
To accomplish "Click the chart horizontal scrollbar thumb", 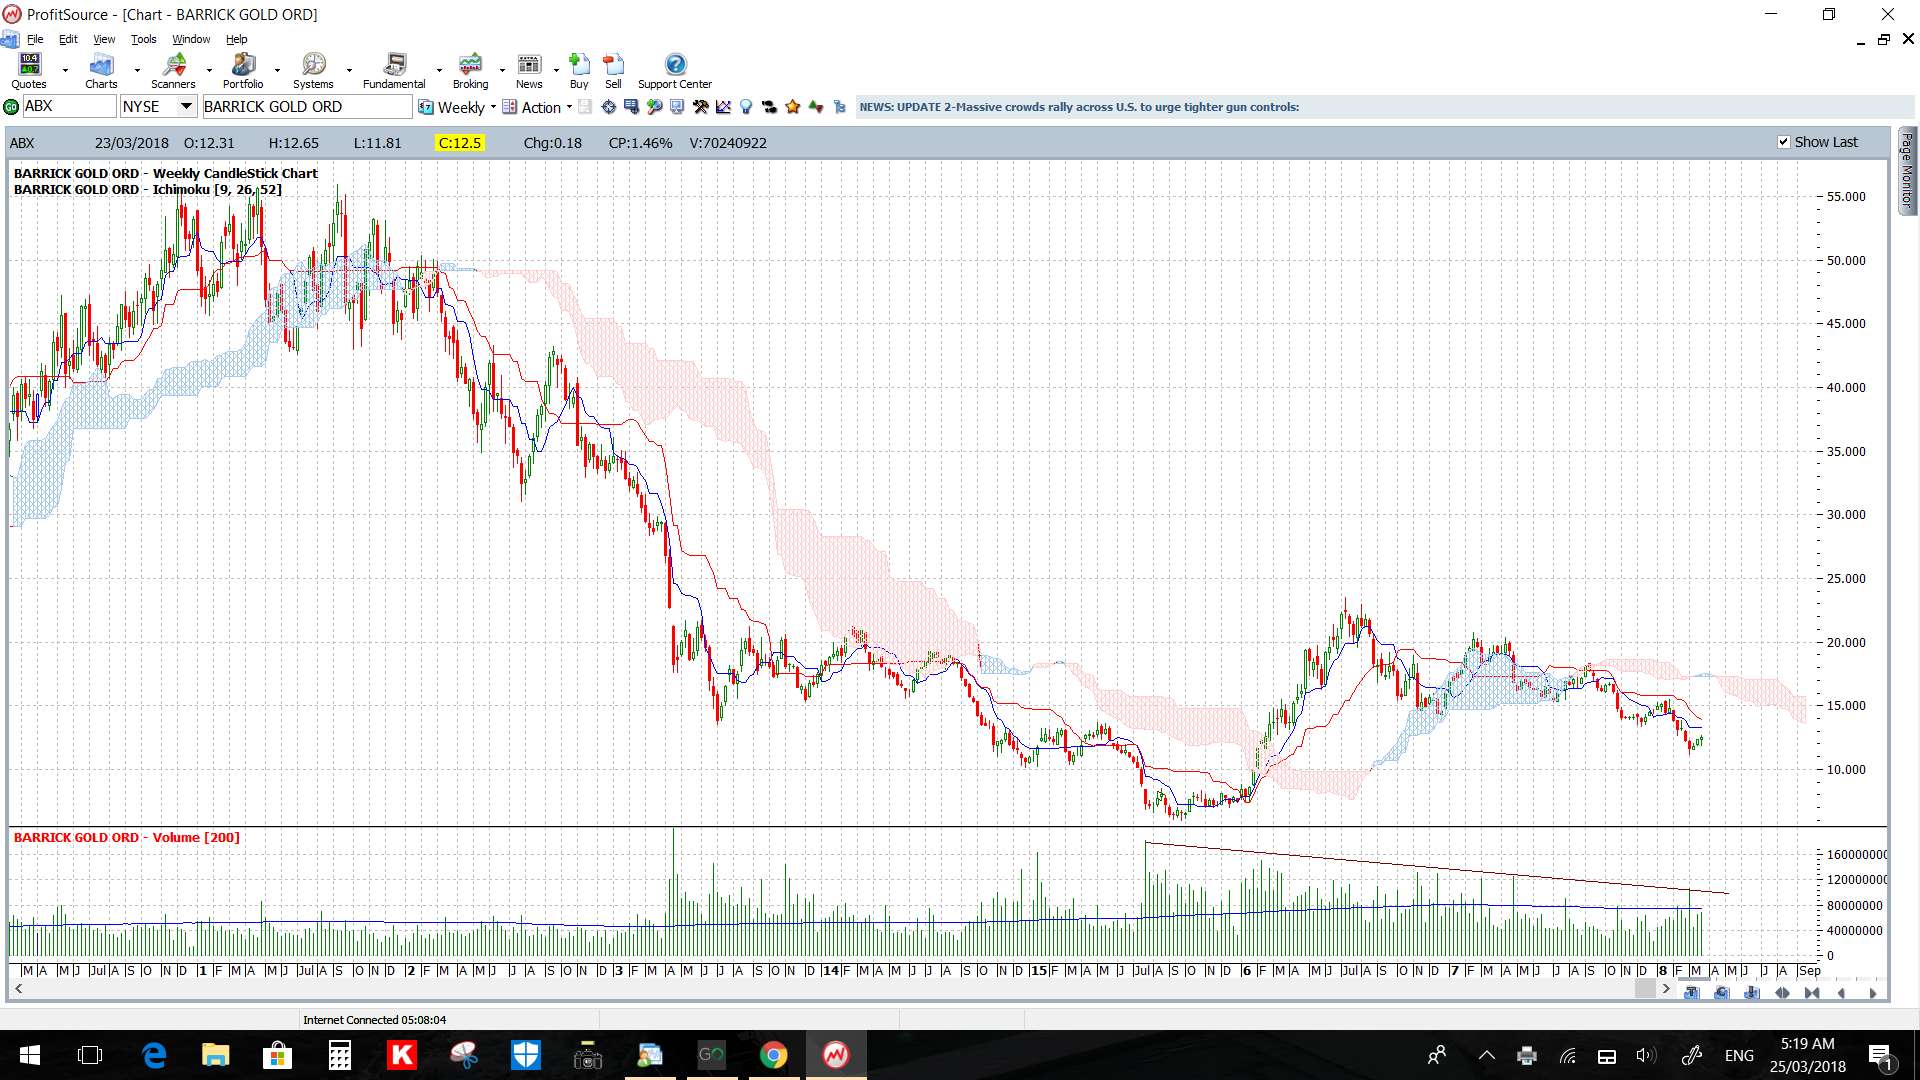I will coord(1645,989).
